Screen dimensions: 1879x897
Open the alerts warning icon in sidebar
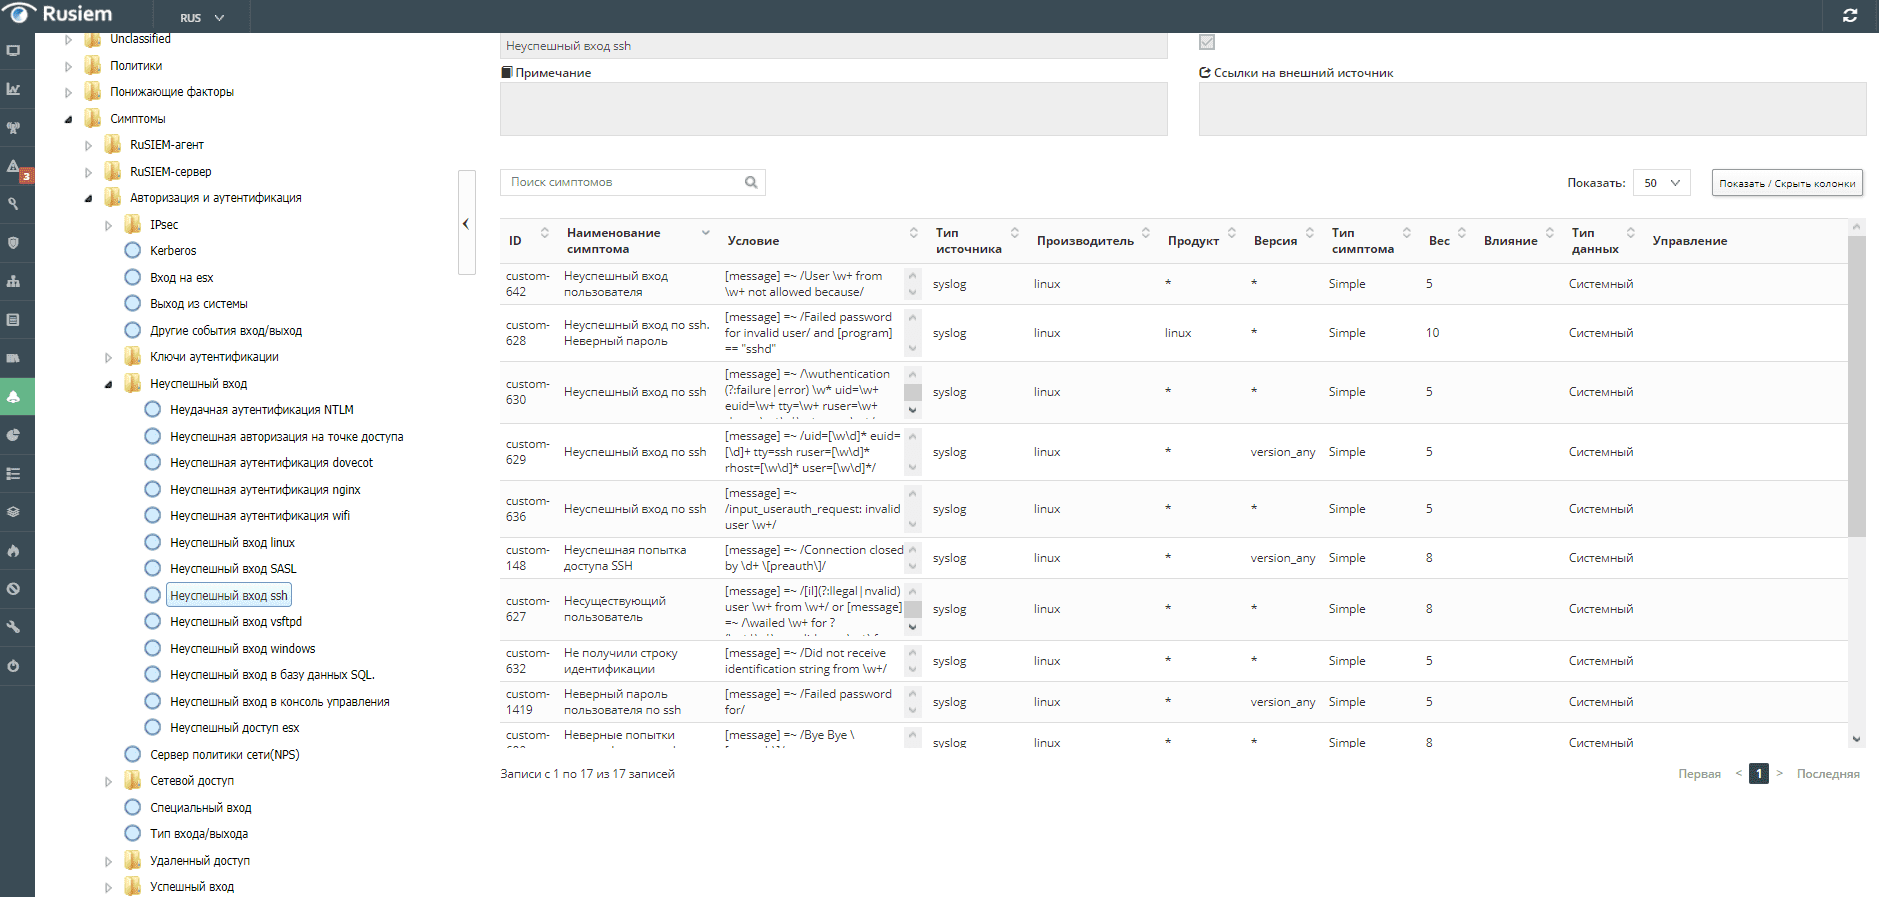pyautogui.click(x=14, y=167)
